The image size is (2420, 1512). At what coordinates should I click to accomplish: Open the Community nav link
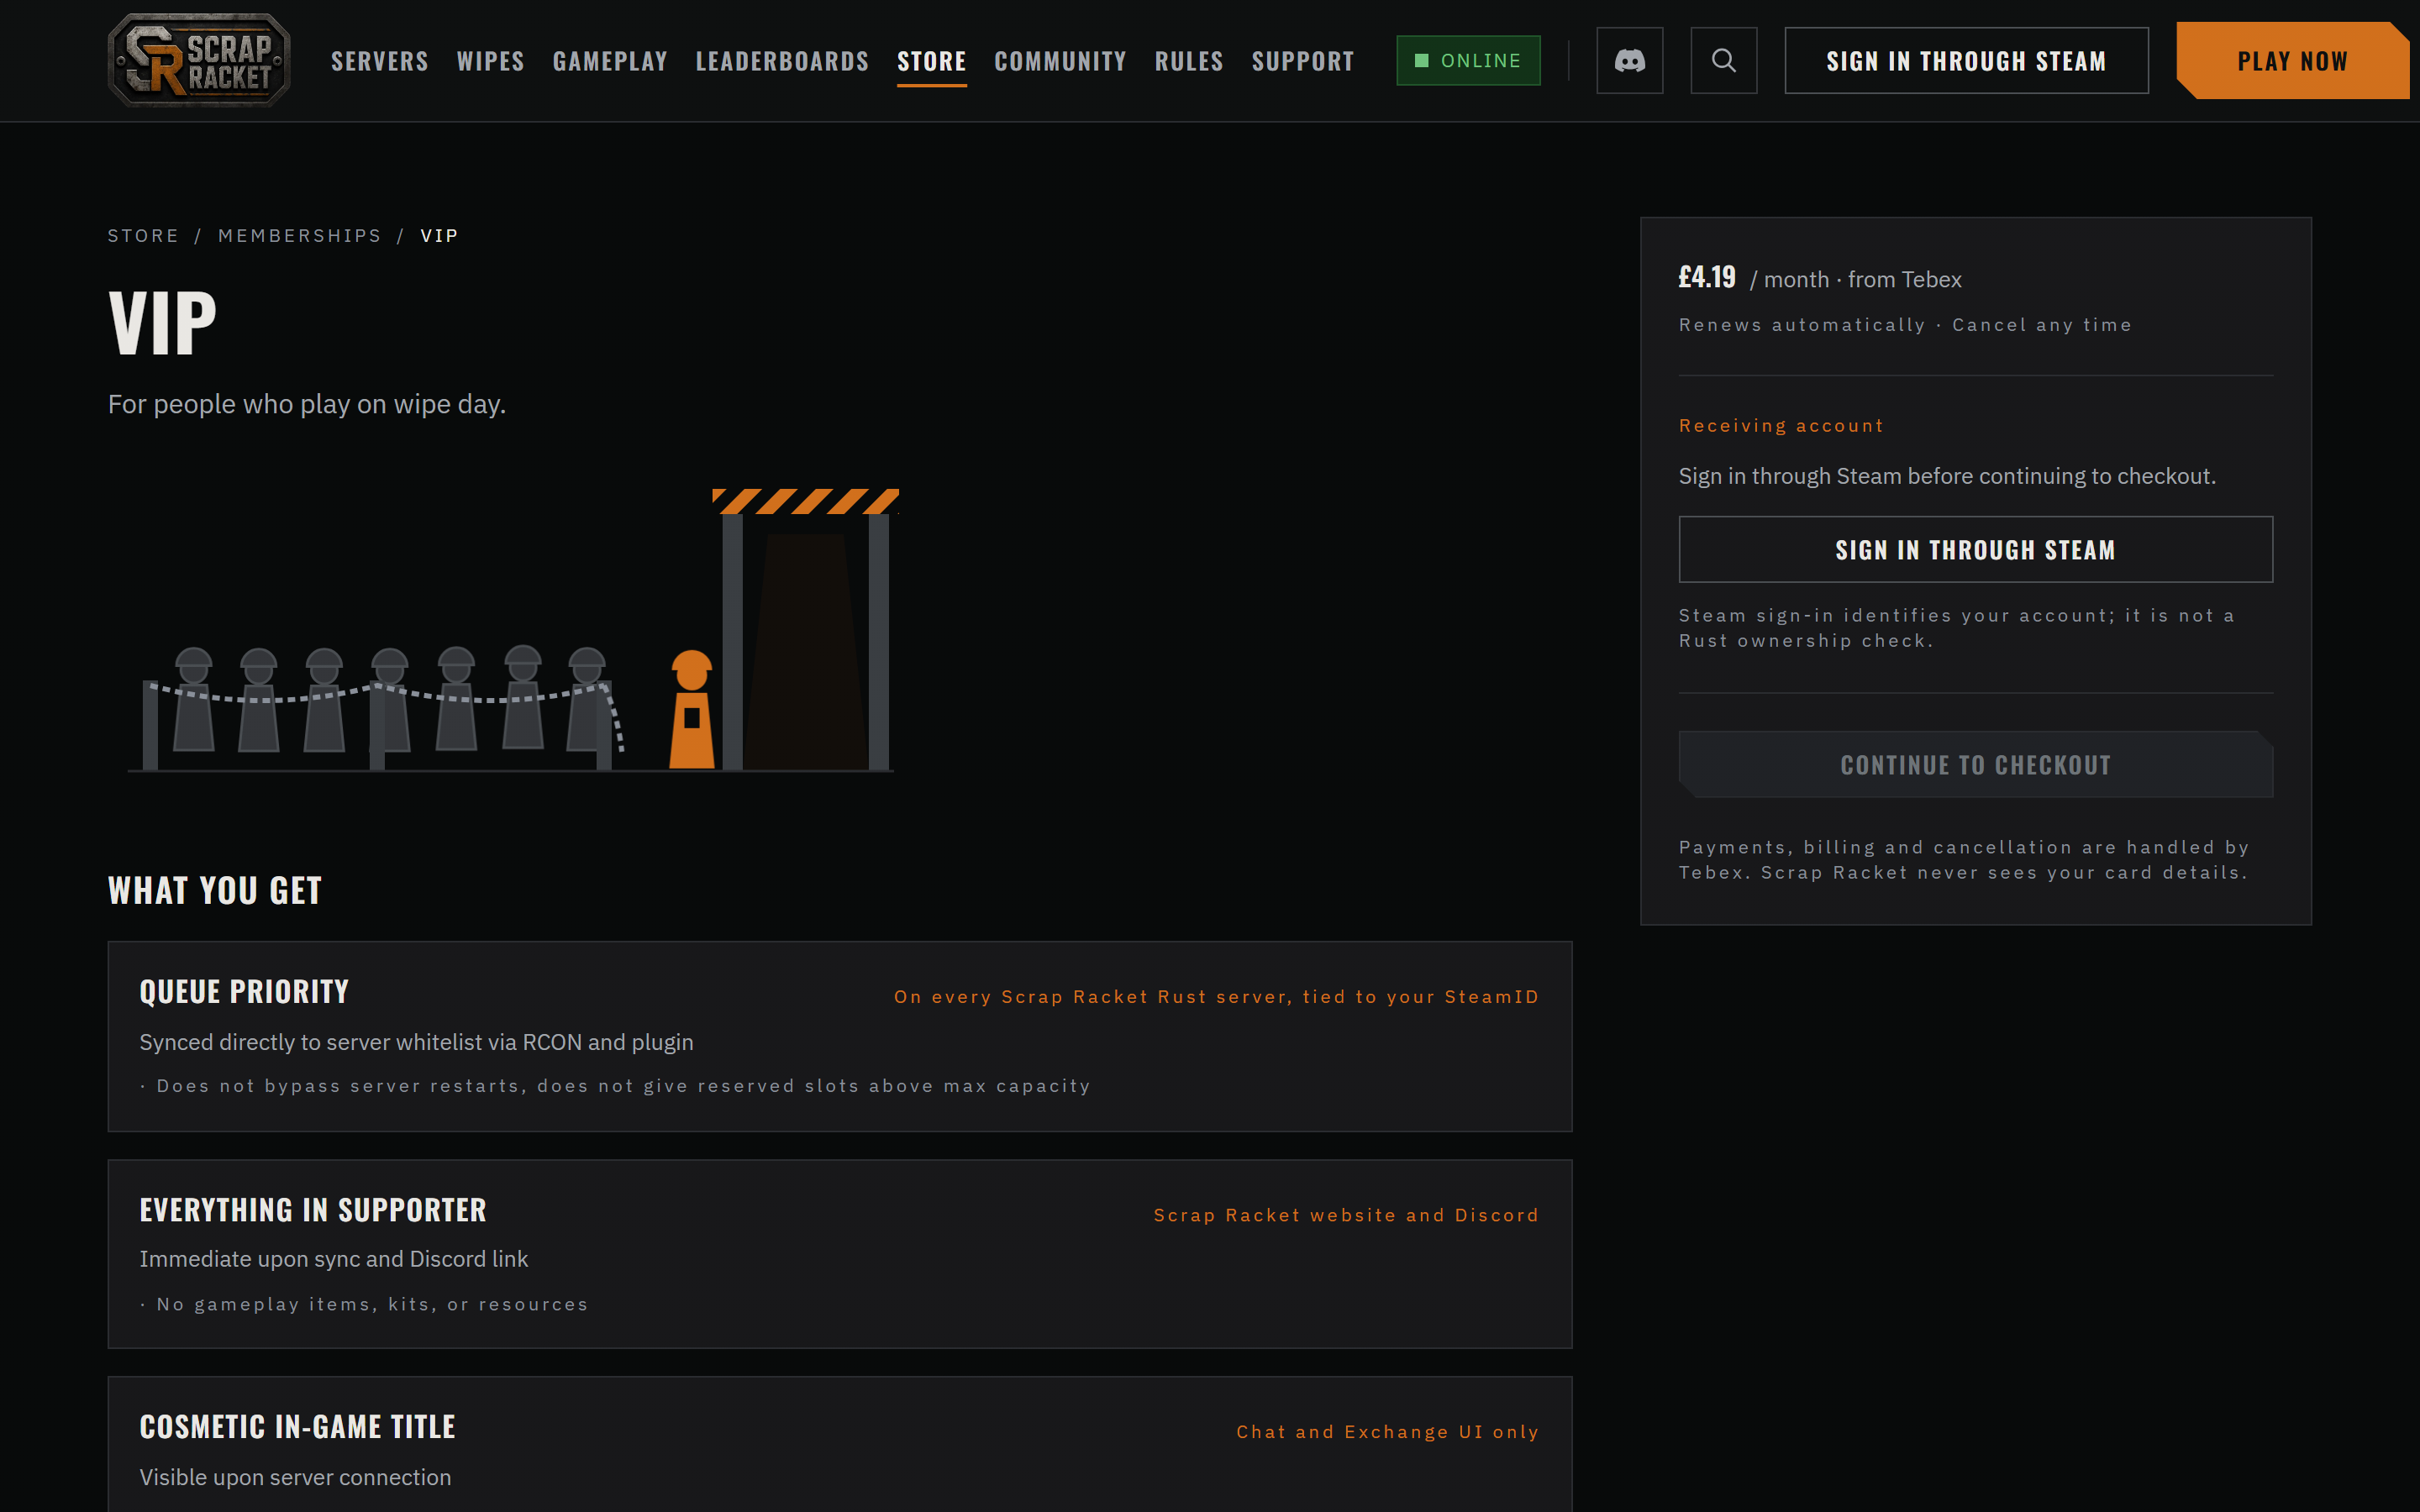1060,61
